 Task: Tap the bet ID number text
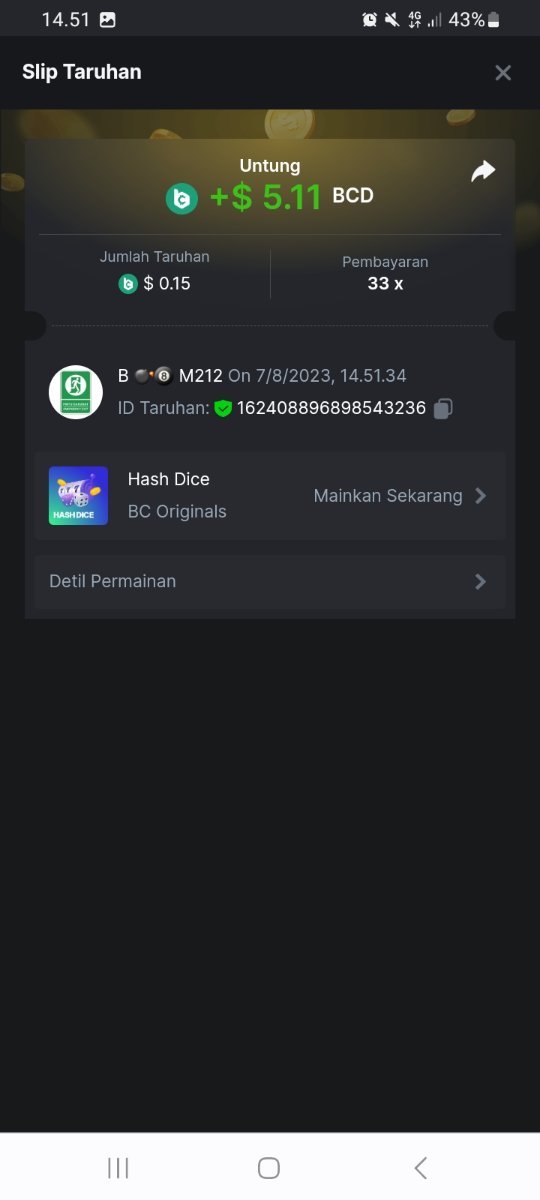(x=331, y=408)
